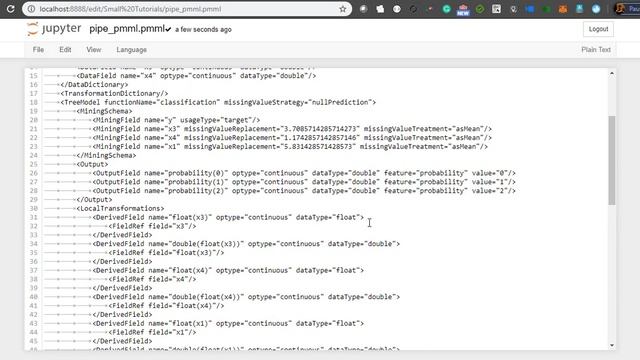Click the small red extension icon
Viewport: 640px width, 360px height.
(x=430, y=9)
